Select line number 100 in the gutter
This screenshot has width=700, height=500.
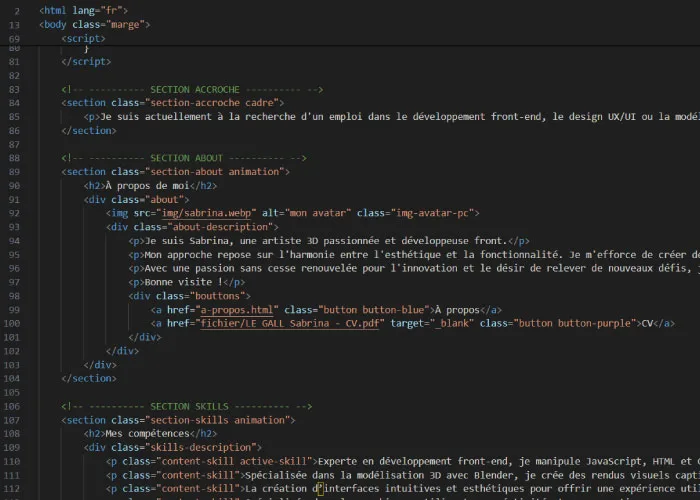click(x=12, y=323)
